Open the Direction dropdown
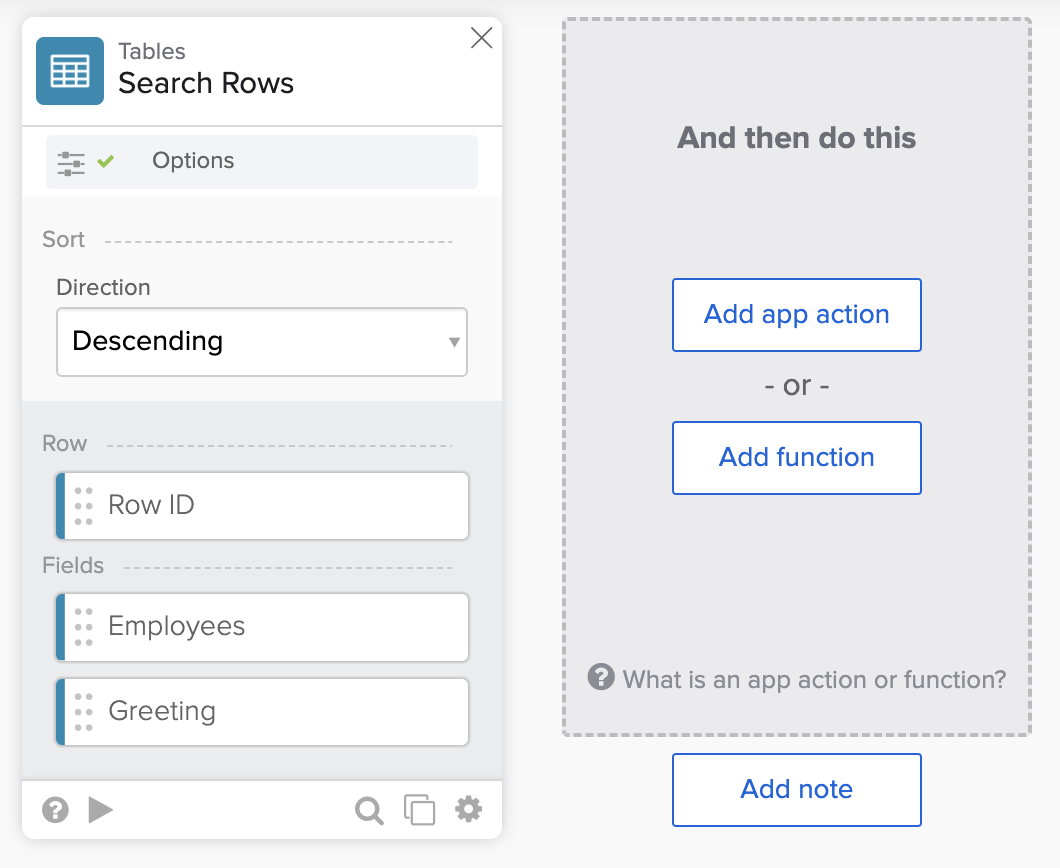Image resolution: width=1060 pixels, height=868 pixels. tap(456, 342)
